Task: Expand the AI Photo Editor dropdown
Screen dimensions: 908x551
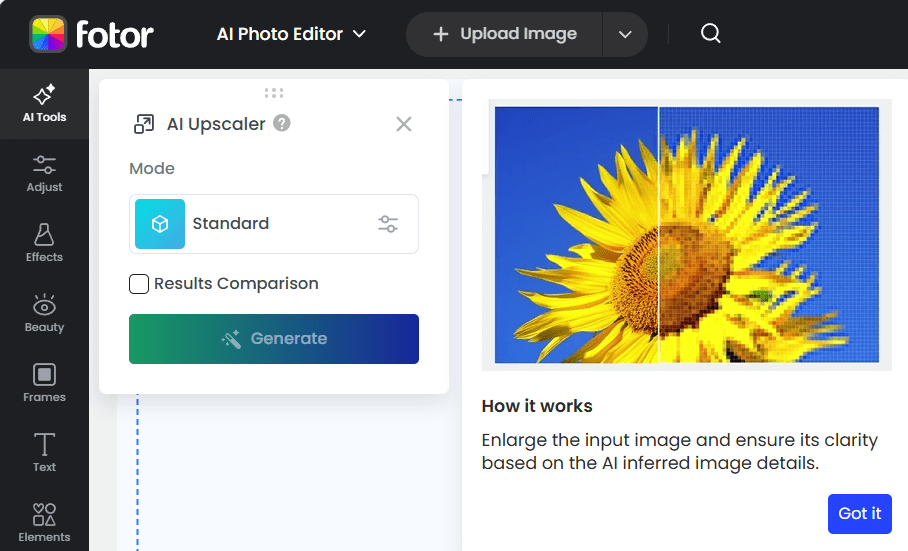Action: coord(291,34)
